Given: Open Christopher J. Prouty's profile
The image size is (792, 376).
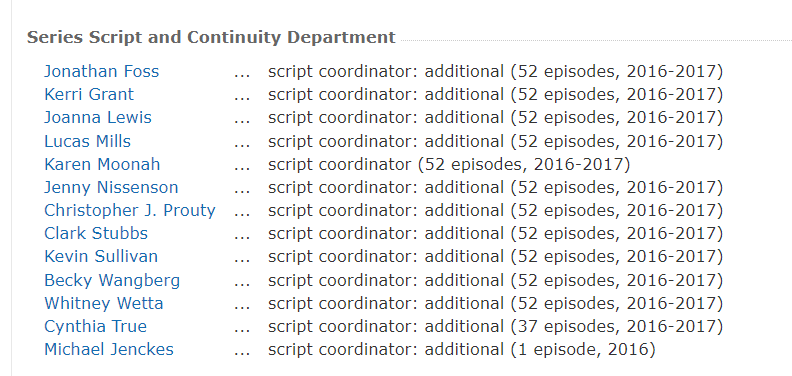Looking at the screenshot, I should (130, 210).
